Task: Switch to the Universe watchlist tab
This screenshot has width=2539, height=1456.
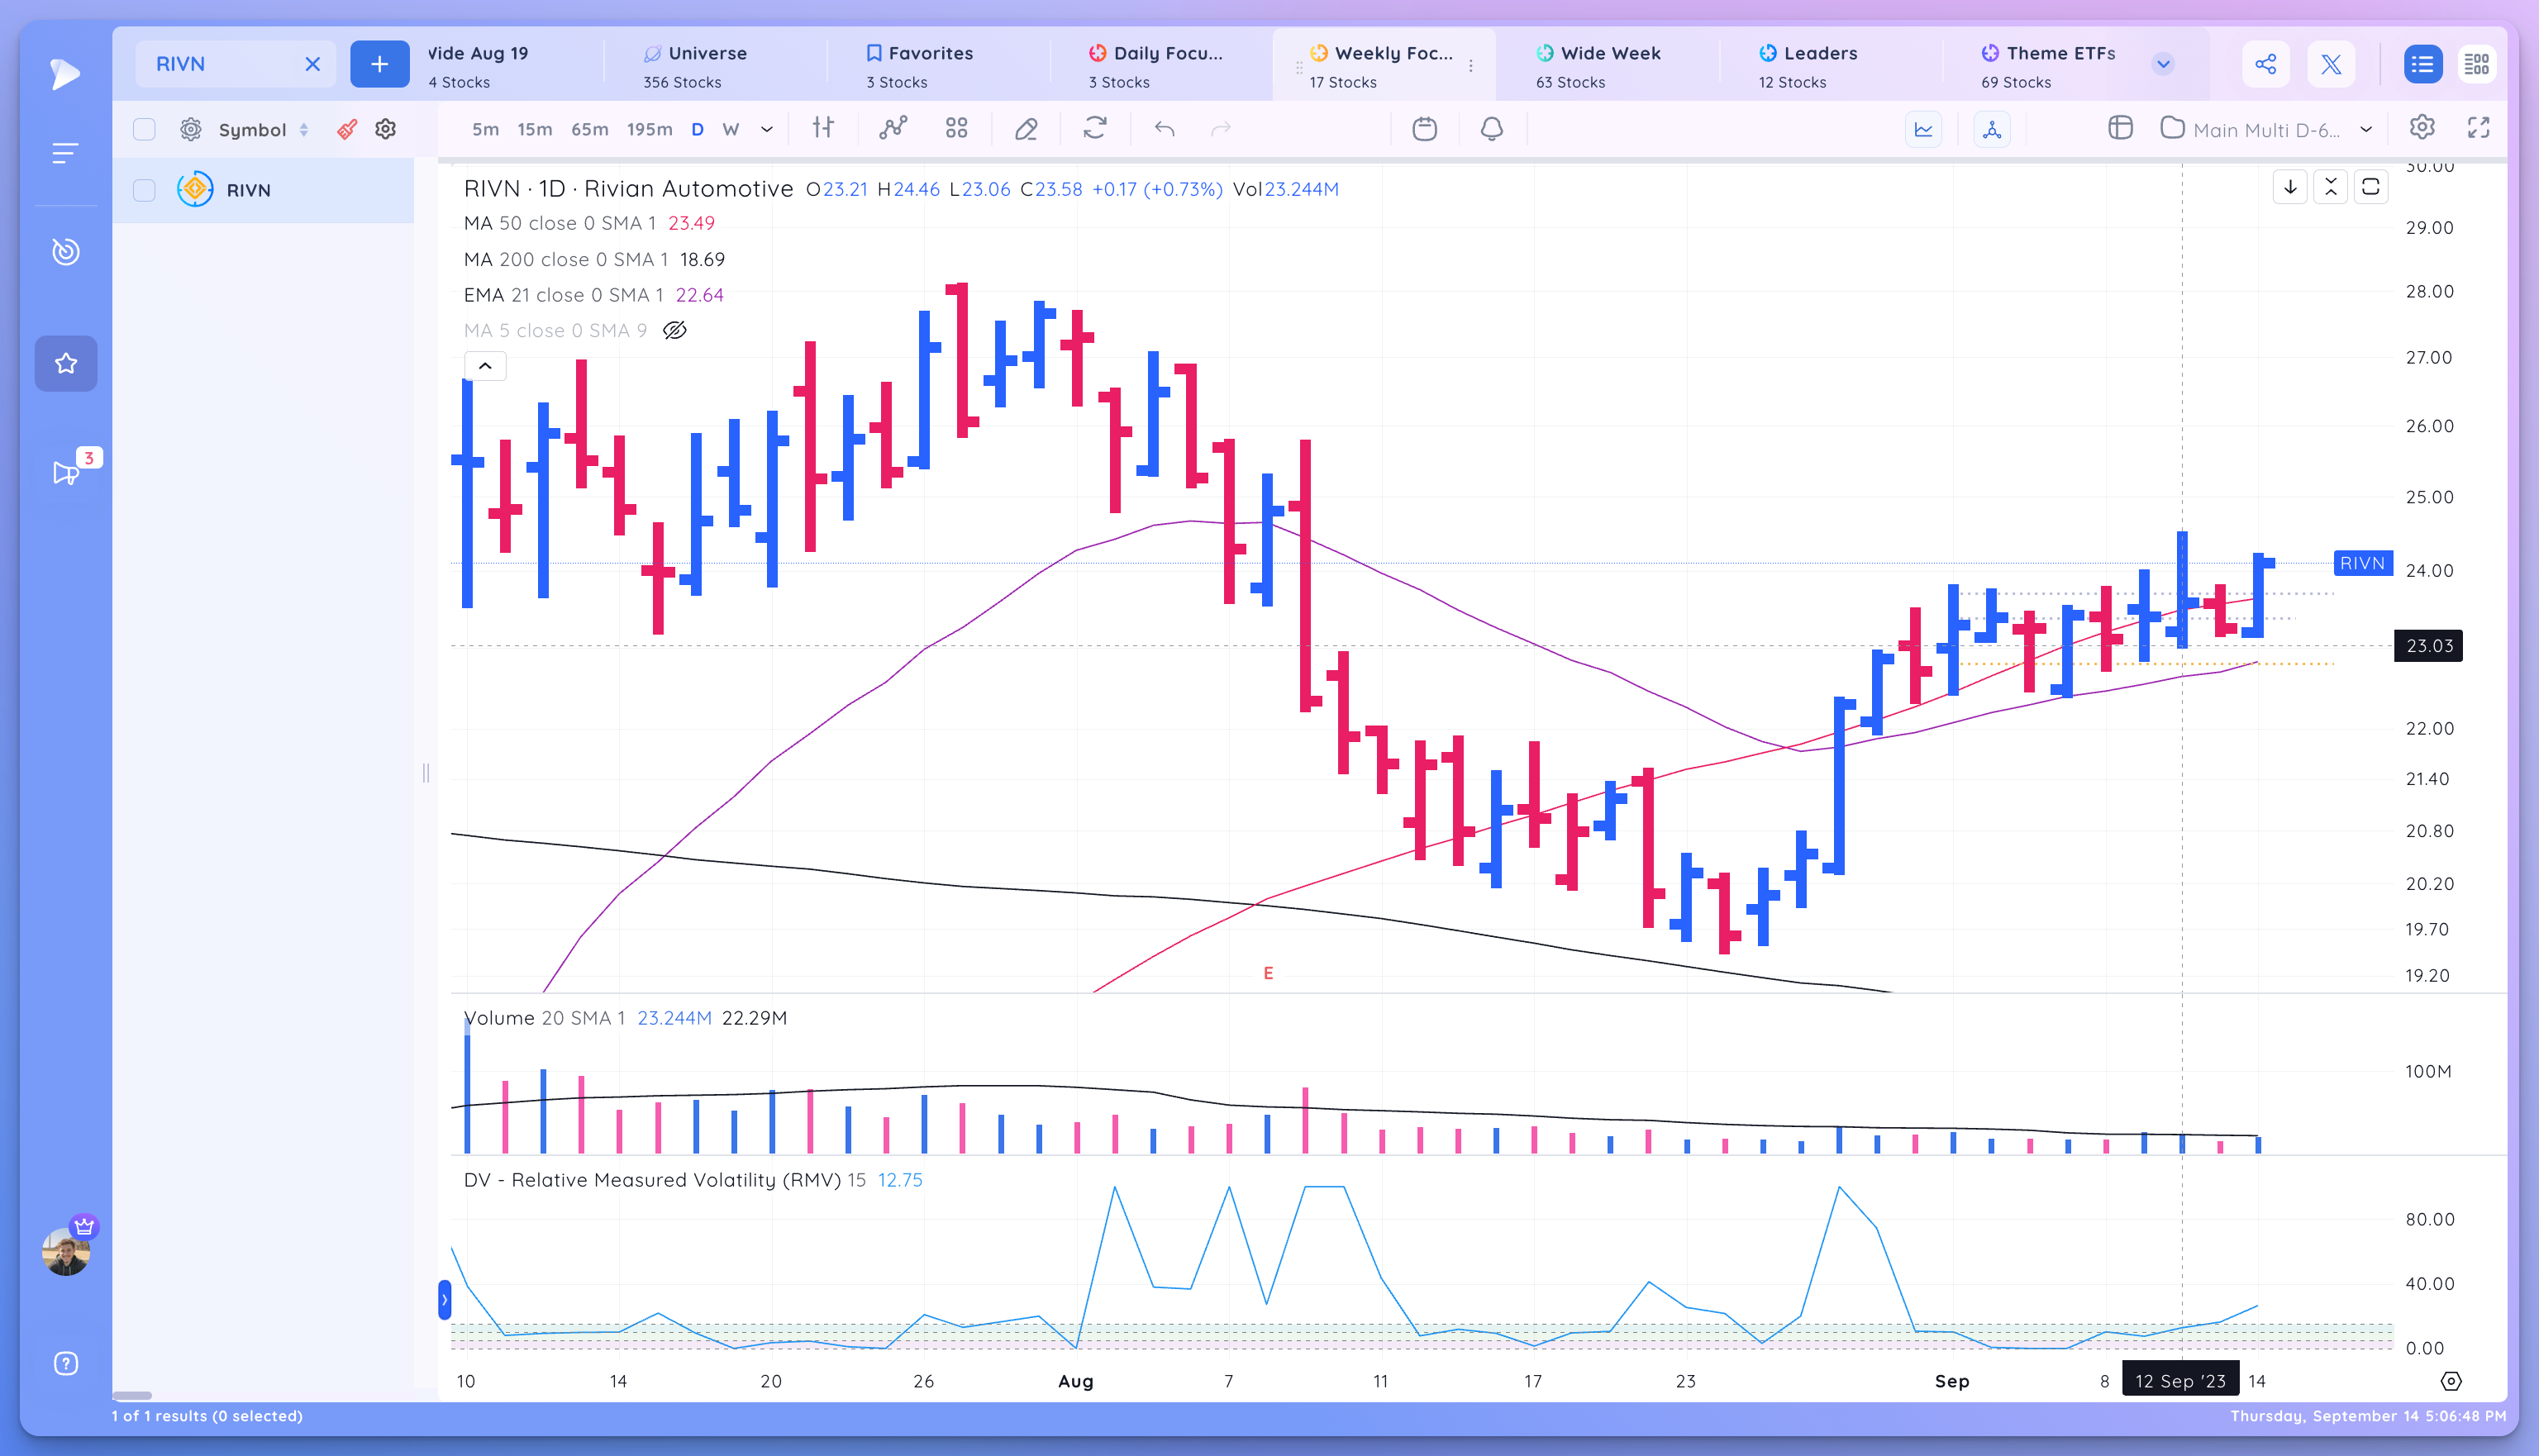Action: click(695, 66)
